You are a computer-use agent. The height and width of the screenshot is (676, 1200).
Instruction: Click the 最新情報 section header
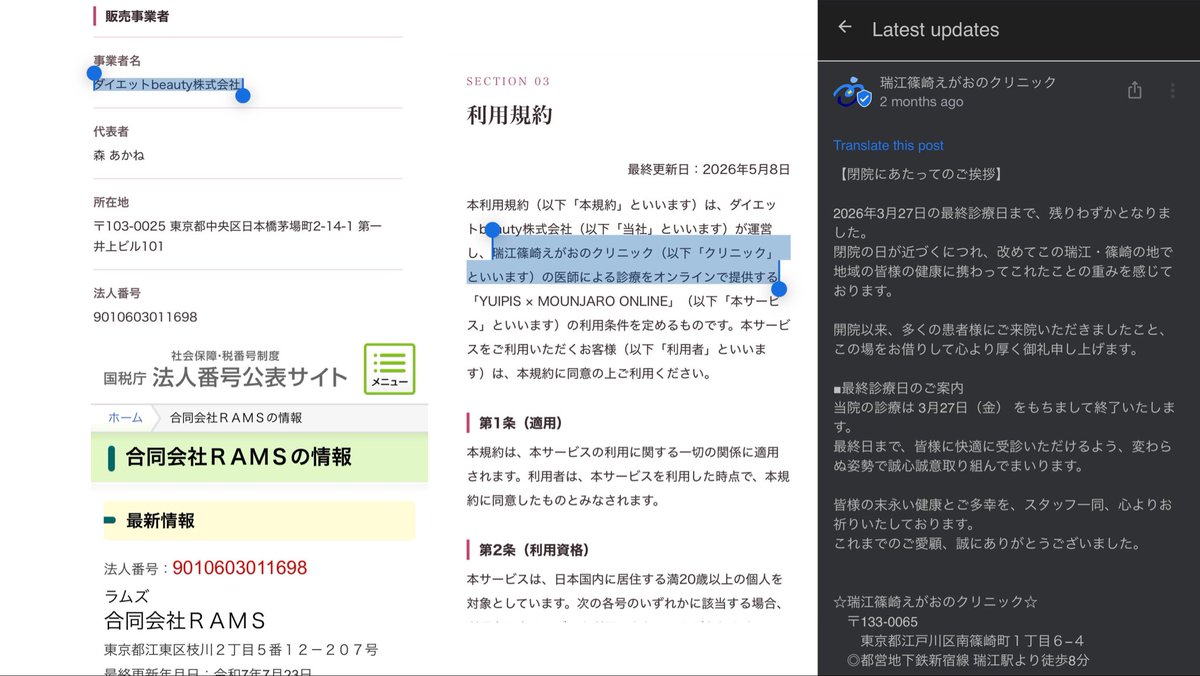[160, 521]
